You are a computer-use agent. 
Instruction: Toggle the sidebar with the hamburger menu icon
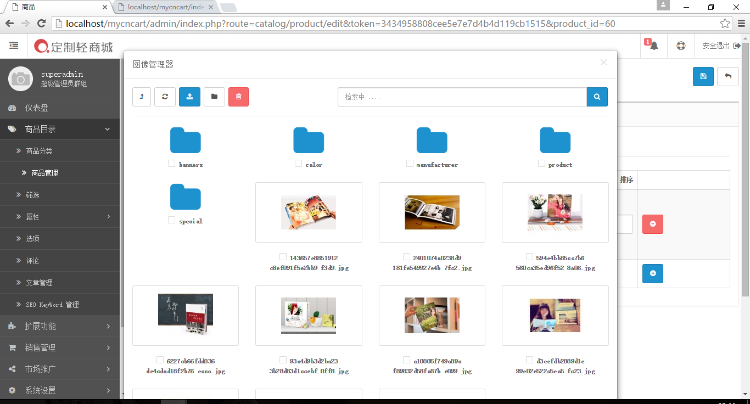[14, 45]
